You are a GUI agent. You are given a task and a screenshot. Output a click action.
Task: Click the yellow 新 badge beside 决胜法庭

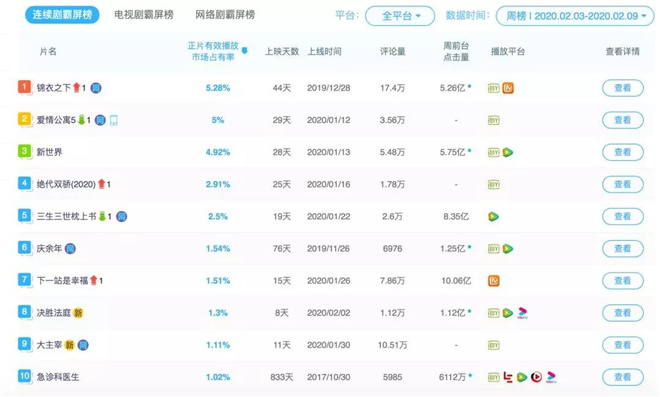[78, 313]
